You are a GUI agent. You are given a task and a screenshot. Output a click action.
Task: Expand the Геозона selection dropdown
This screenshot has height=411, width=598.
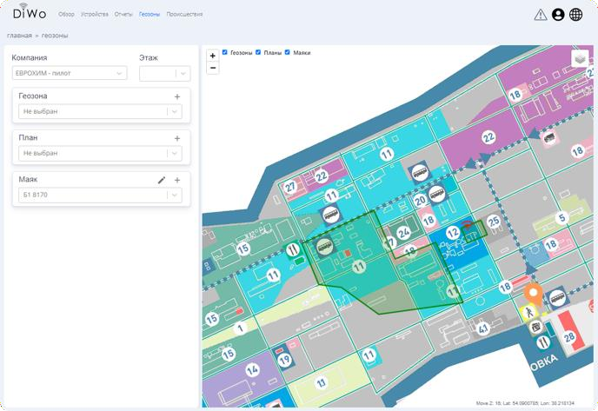tap(100, 112)
